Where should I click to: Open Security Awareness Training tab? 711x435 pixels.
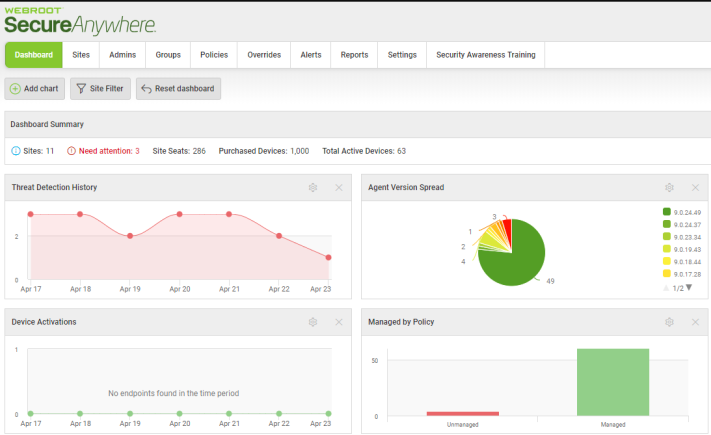(486, 55)
